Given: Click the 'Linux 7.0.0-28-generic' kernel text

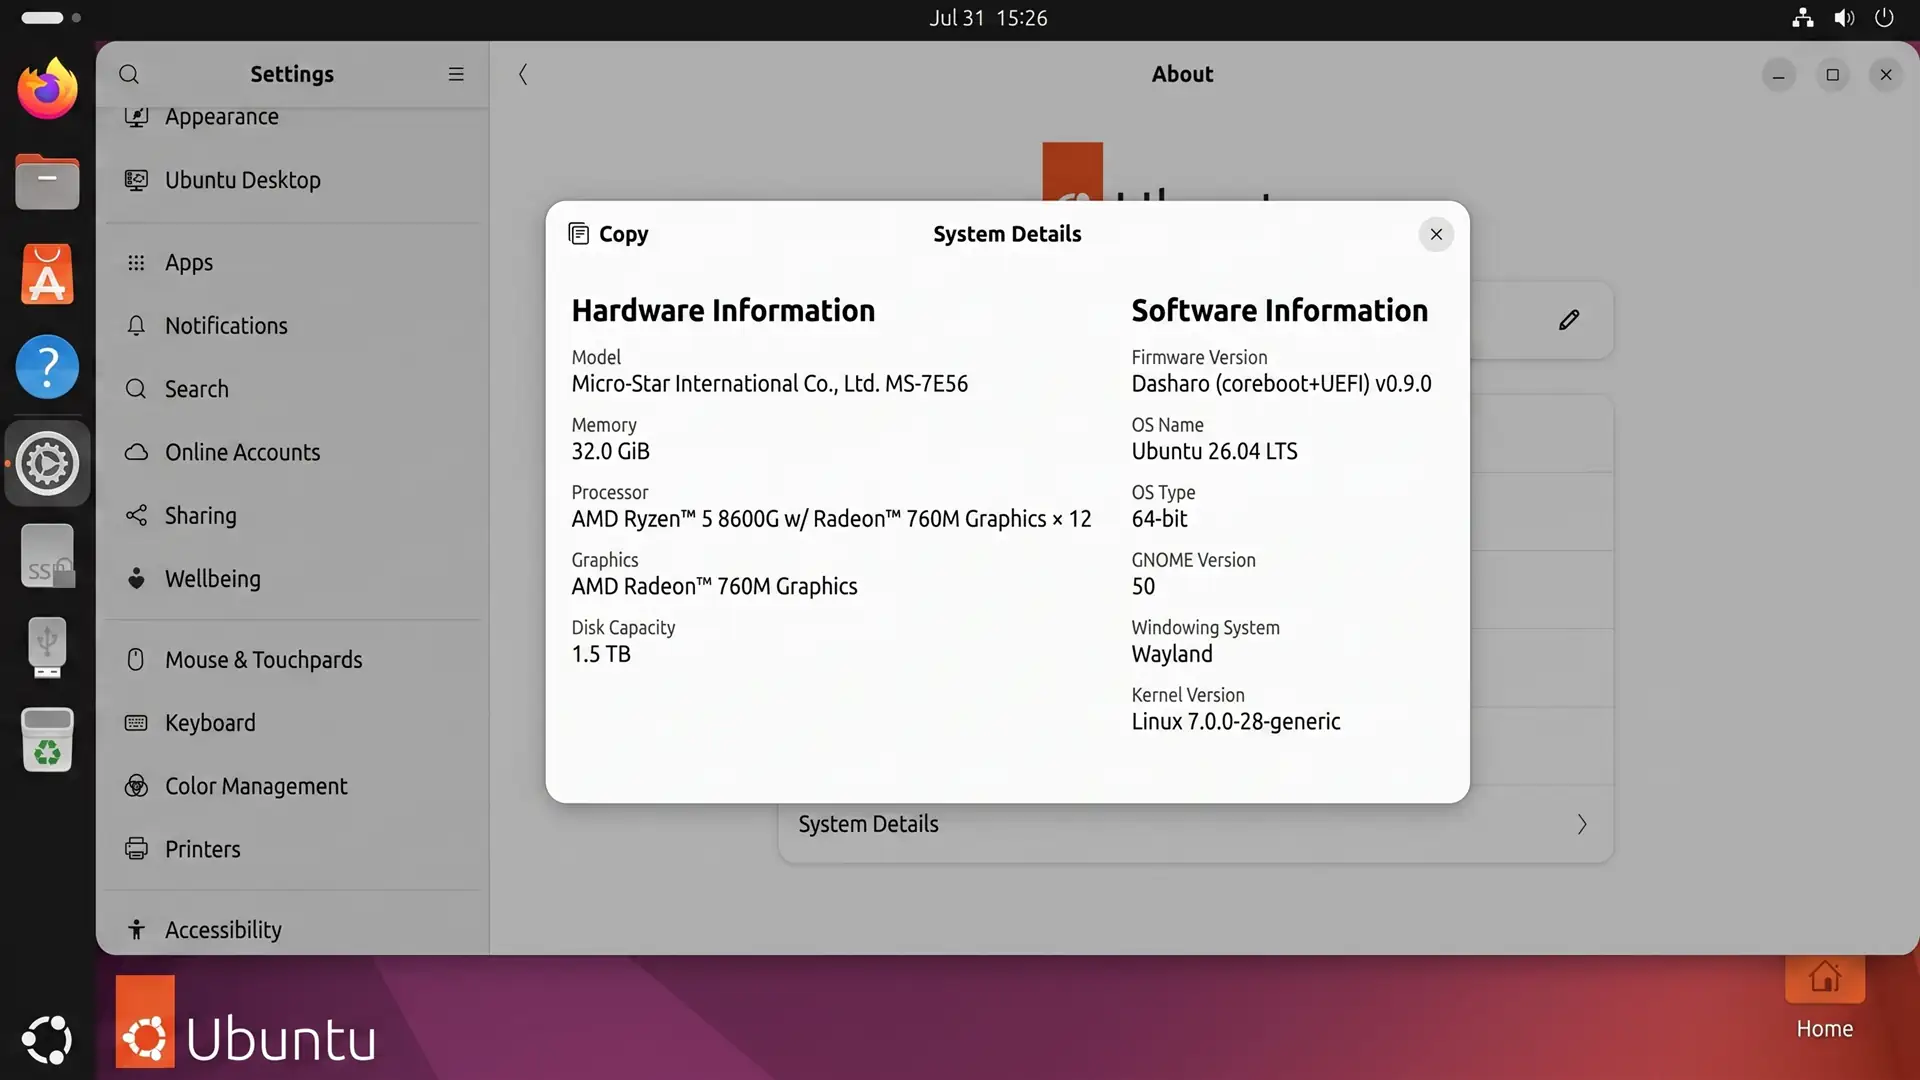Looking at the screenshot, I should [x=1236, y=722].
